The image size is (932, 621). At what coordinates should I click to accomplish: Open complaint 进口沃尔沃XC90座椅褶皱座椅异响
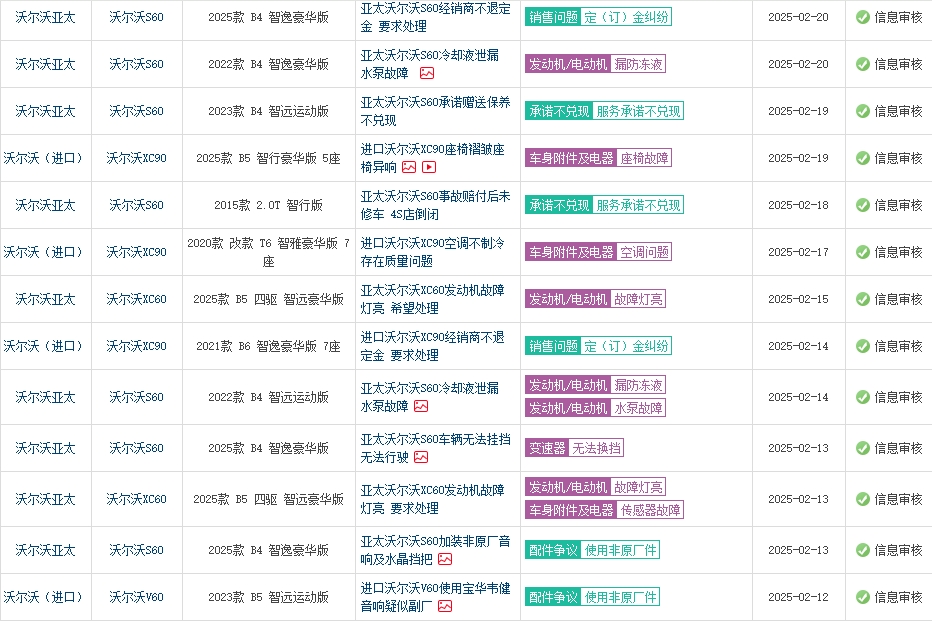point(432,158)
